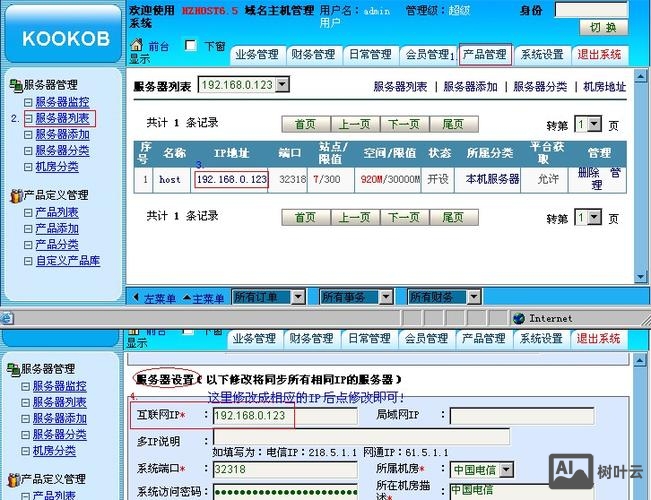This screenshot has height=500, width=651.
Task: Click the left arrow icon beside 左菜单
Action: 136,297
